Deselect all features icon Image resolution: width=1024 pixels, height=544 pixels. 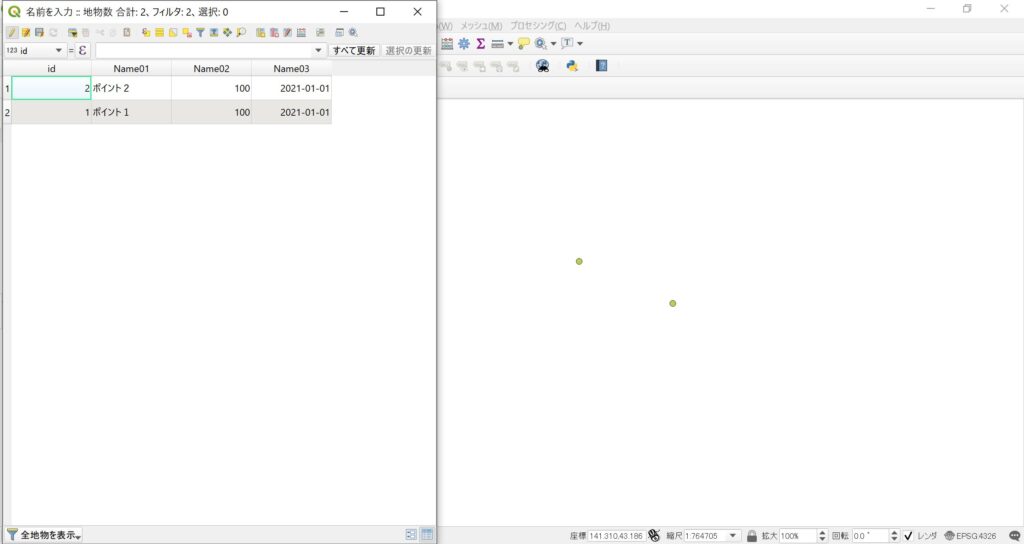187,32
